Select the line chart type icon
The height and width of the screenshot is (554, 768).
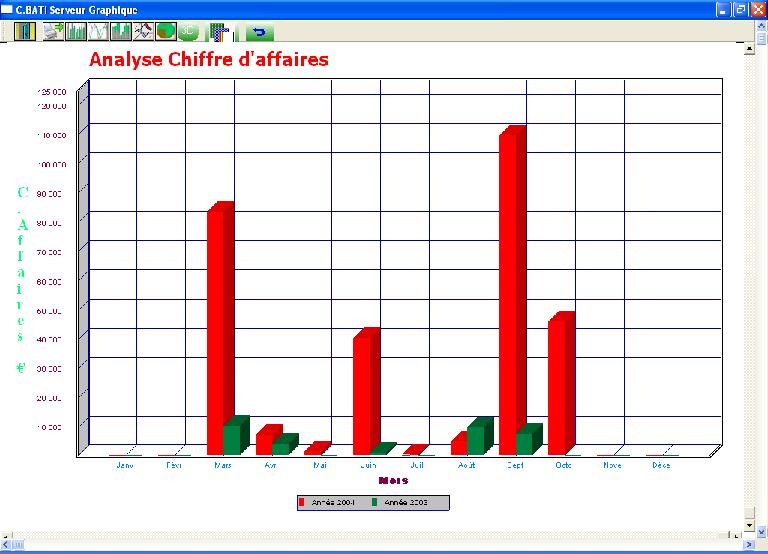[x=98, y=31]
